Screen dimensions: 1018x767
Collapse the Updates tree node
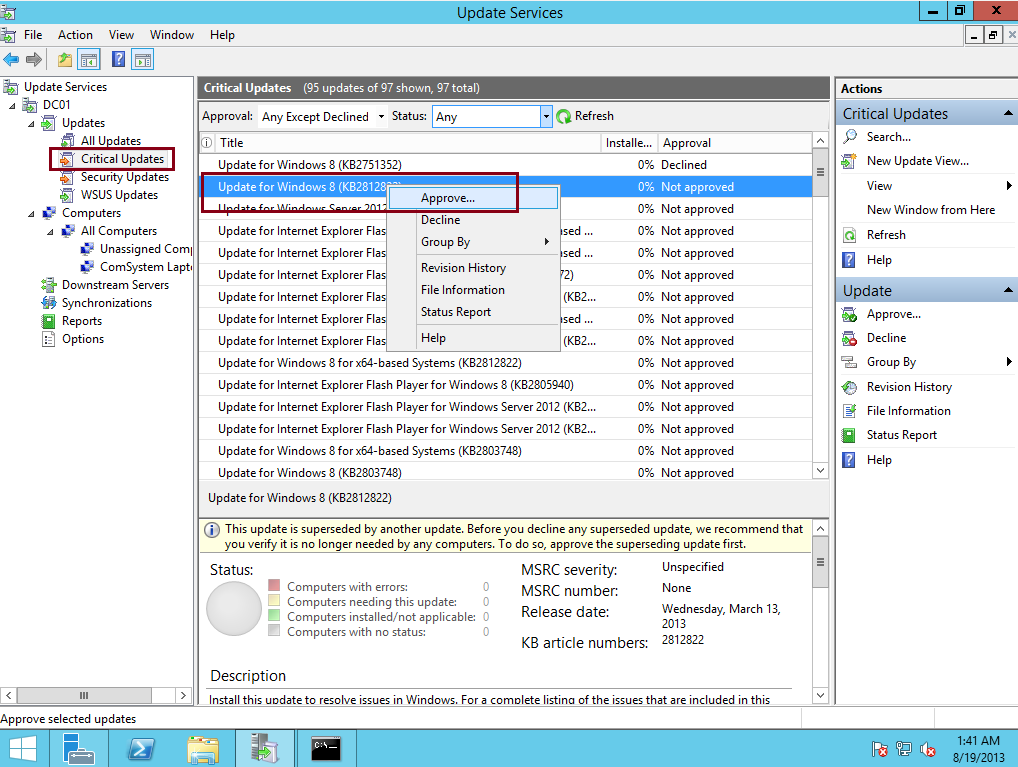(x=31, y=123)
